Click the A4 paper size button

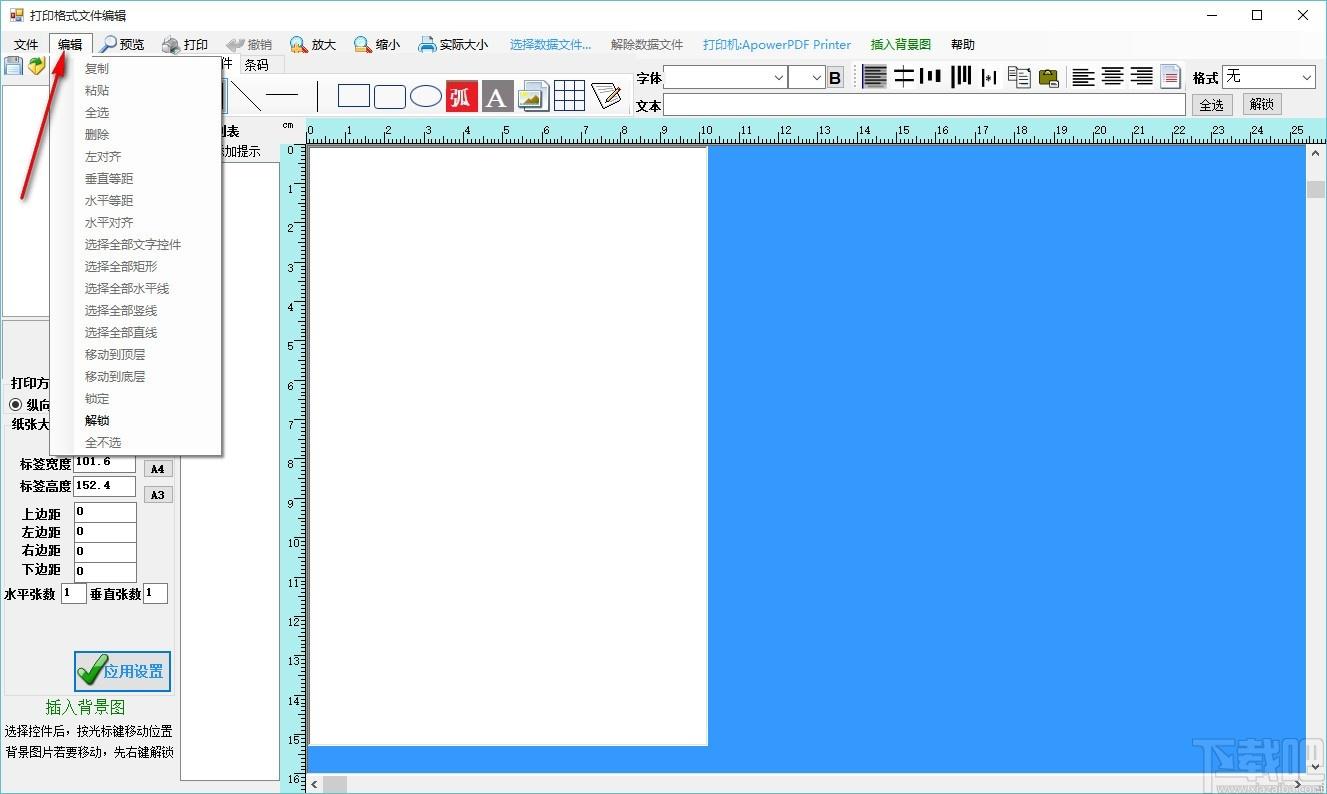tap(158, 469)
